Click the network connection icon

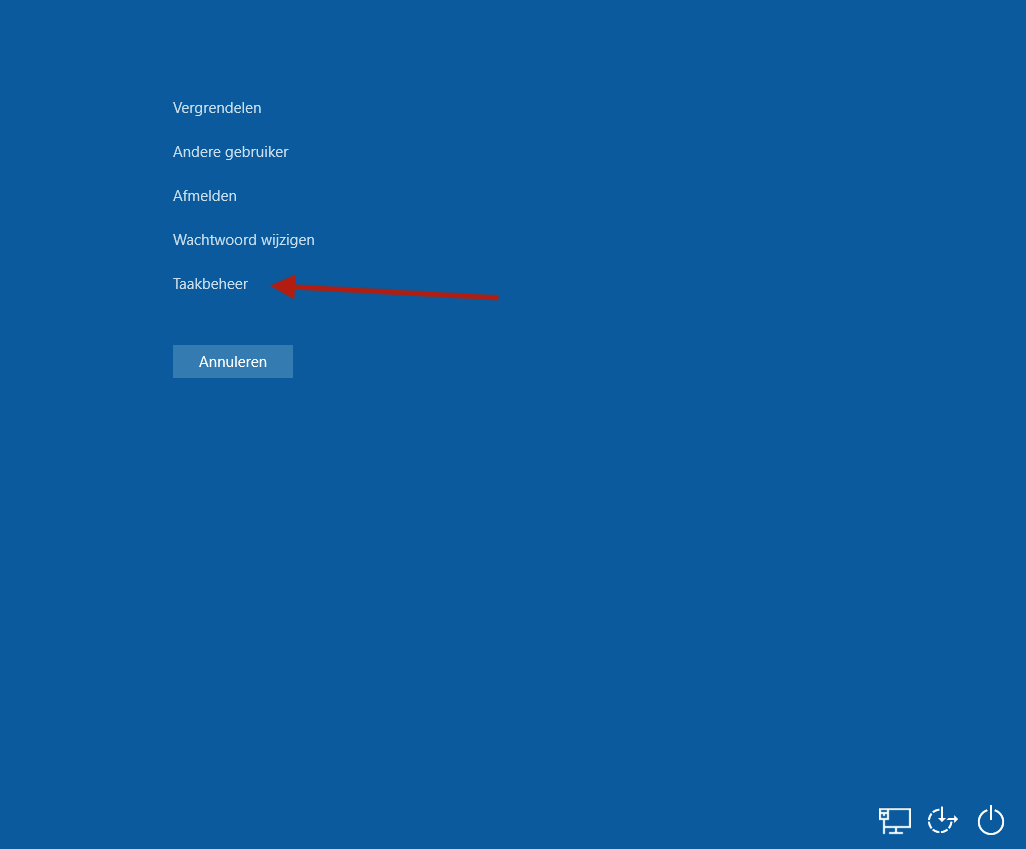[x=894, y=820]
